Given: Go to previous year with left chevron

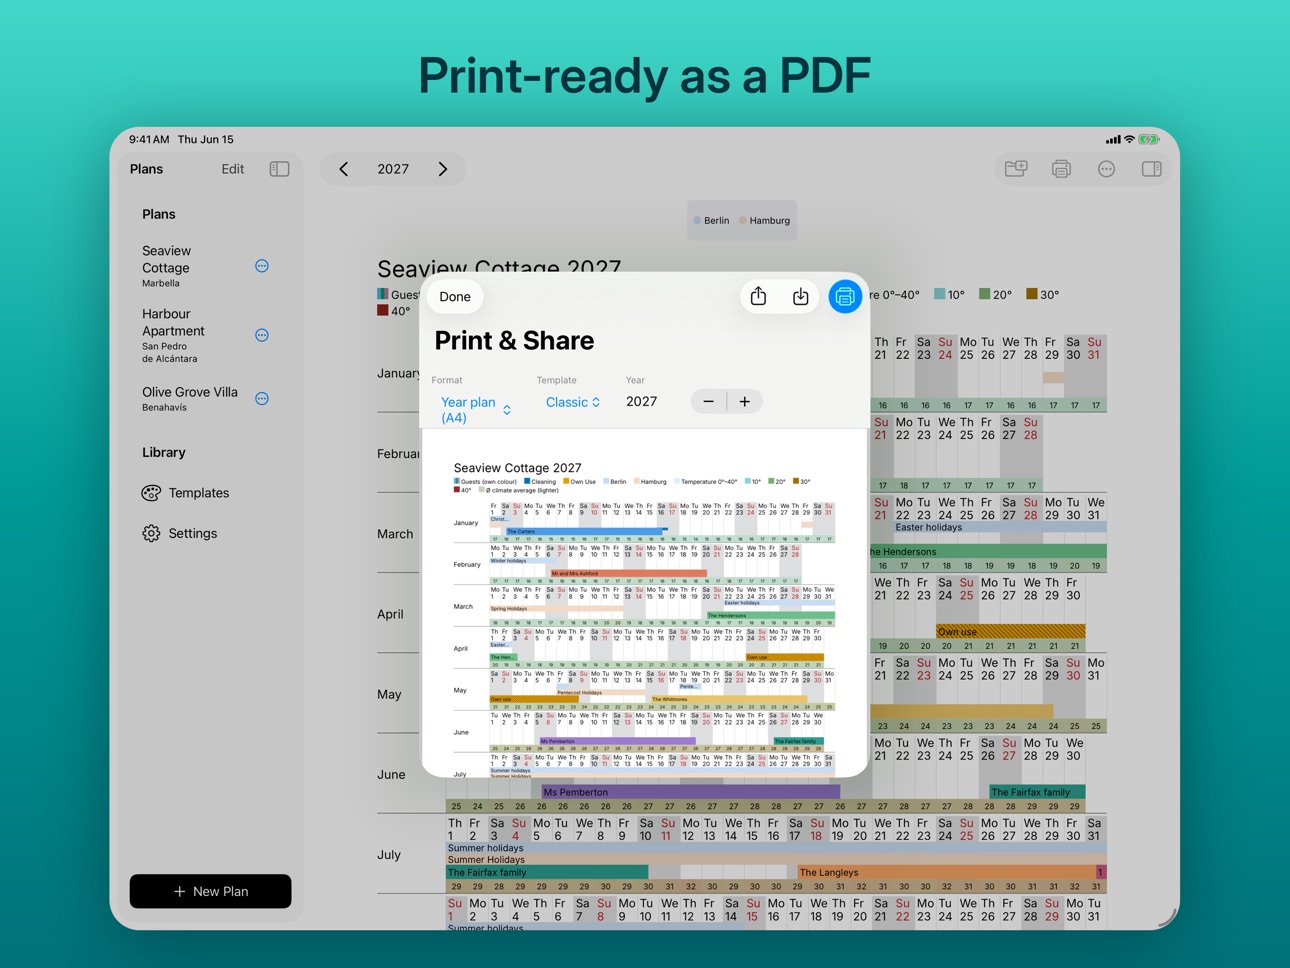Looking at the screenshot, I should [x=344, y=169].
